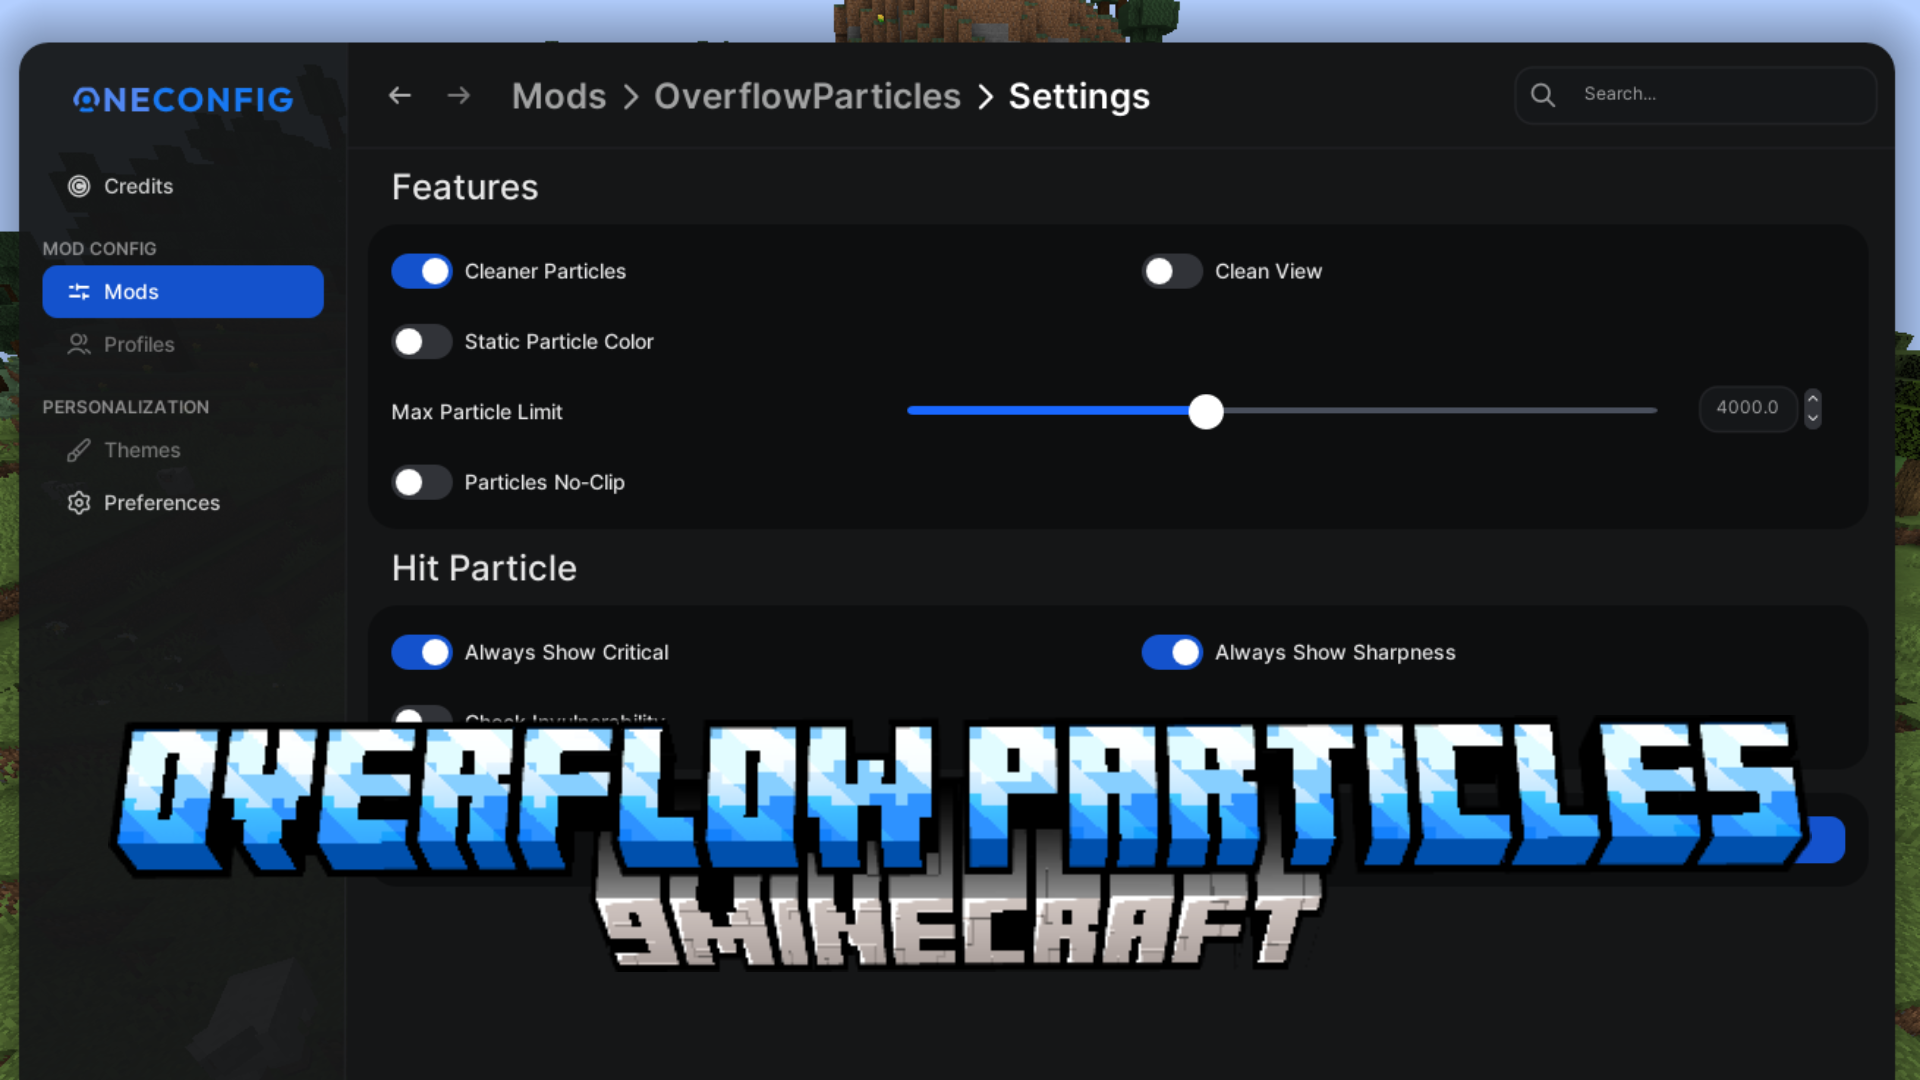Viewport: 1920px width, 1080px height.
Task: Increase Max Particle Limit with up arrow
Action: (x=1812, y=398)
